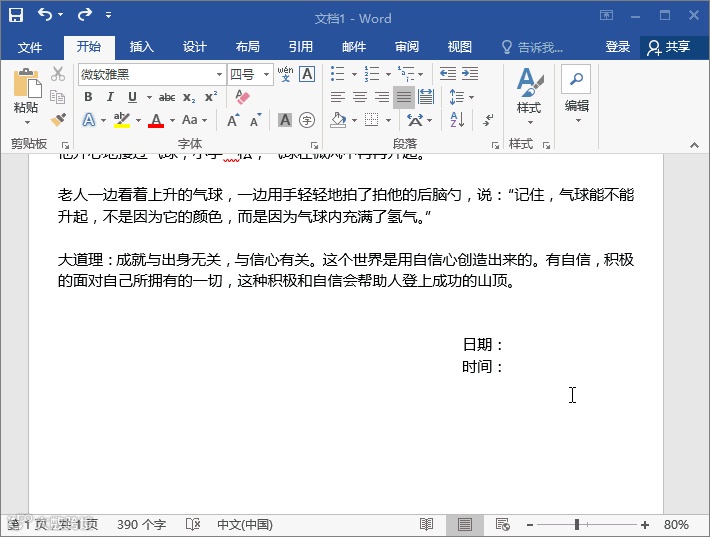
Task: Undo the last action
Action: click(x=45, y=14)
